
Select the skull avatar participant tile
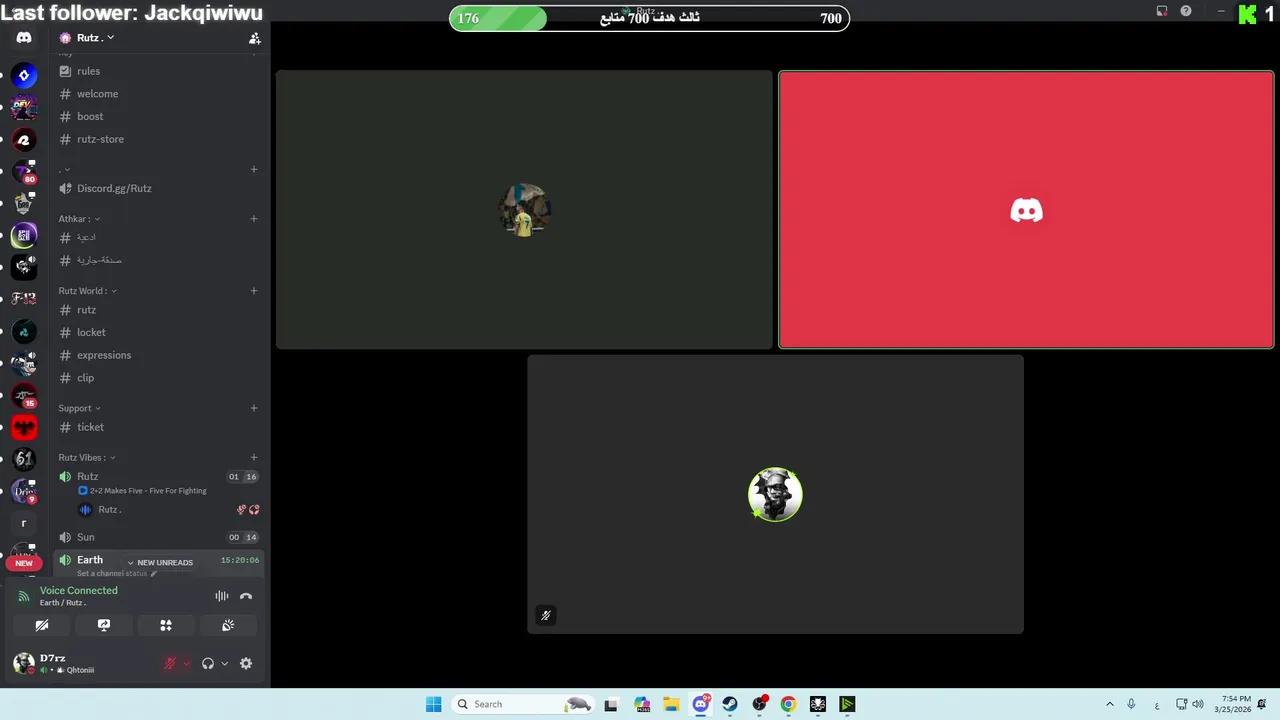click(x=775, y=494)
